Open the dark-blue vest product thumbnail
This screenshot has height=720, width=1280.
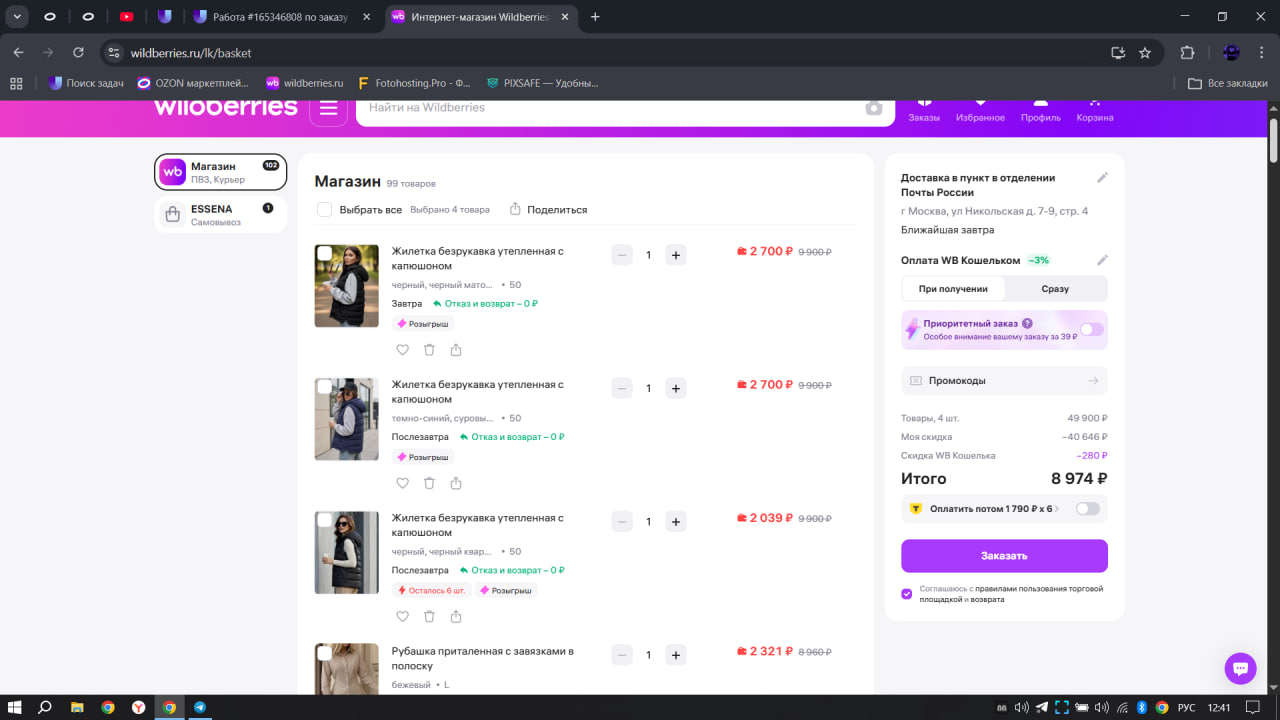[x=347, y=419]
